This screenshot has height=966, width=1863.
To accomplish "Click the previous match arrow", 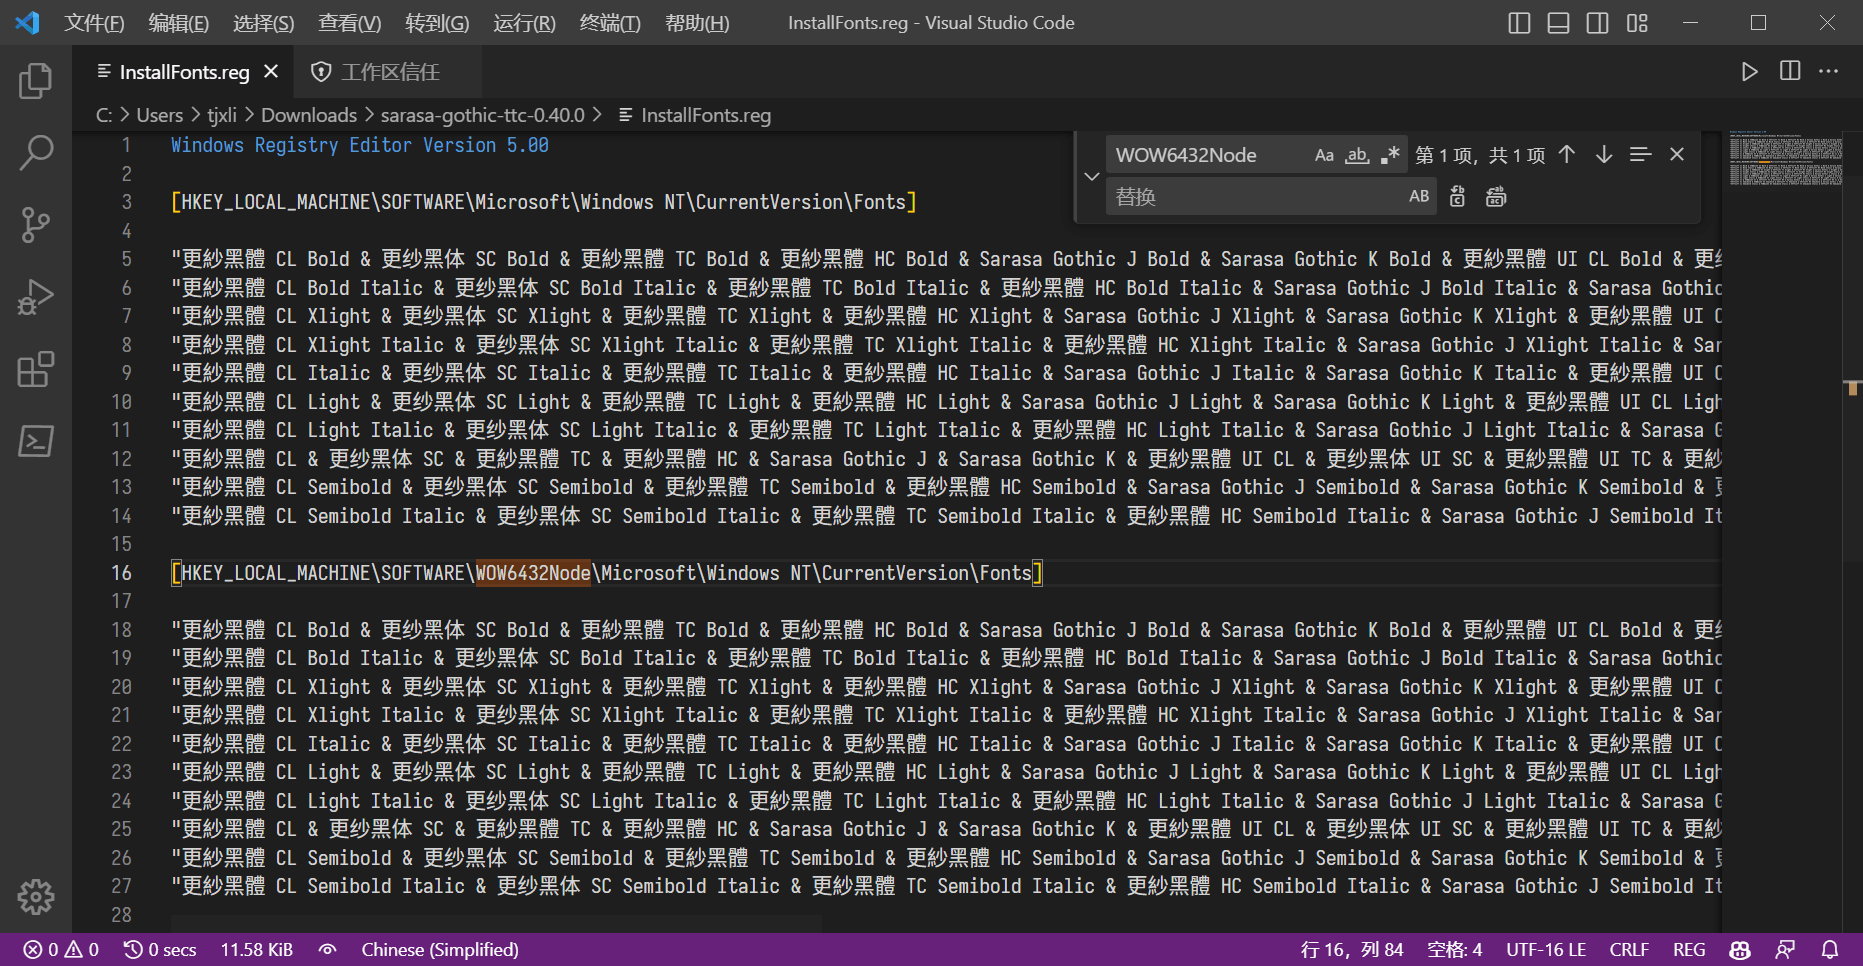I will 1566,154.
